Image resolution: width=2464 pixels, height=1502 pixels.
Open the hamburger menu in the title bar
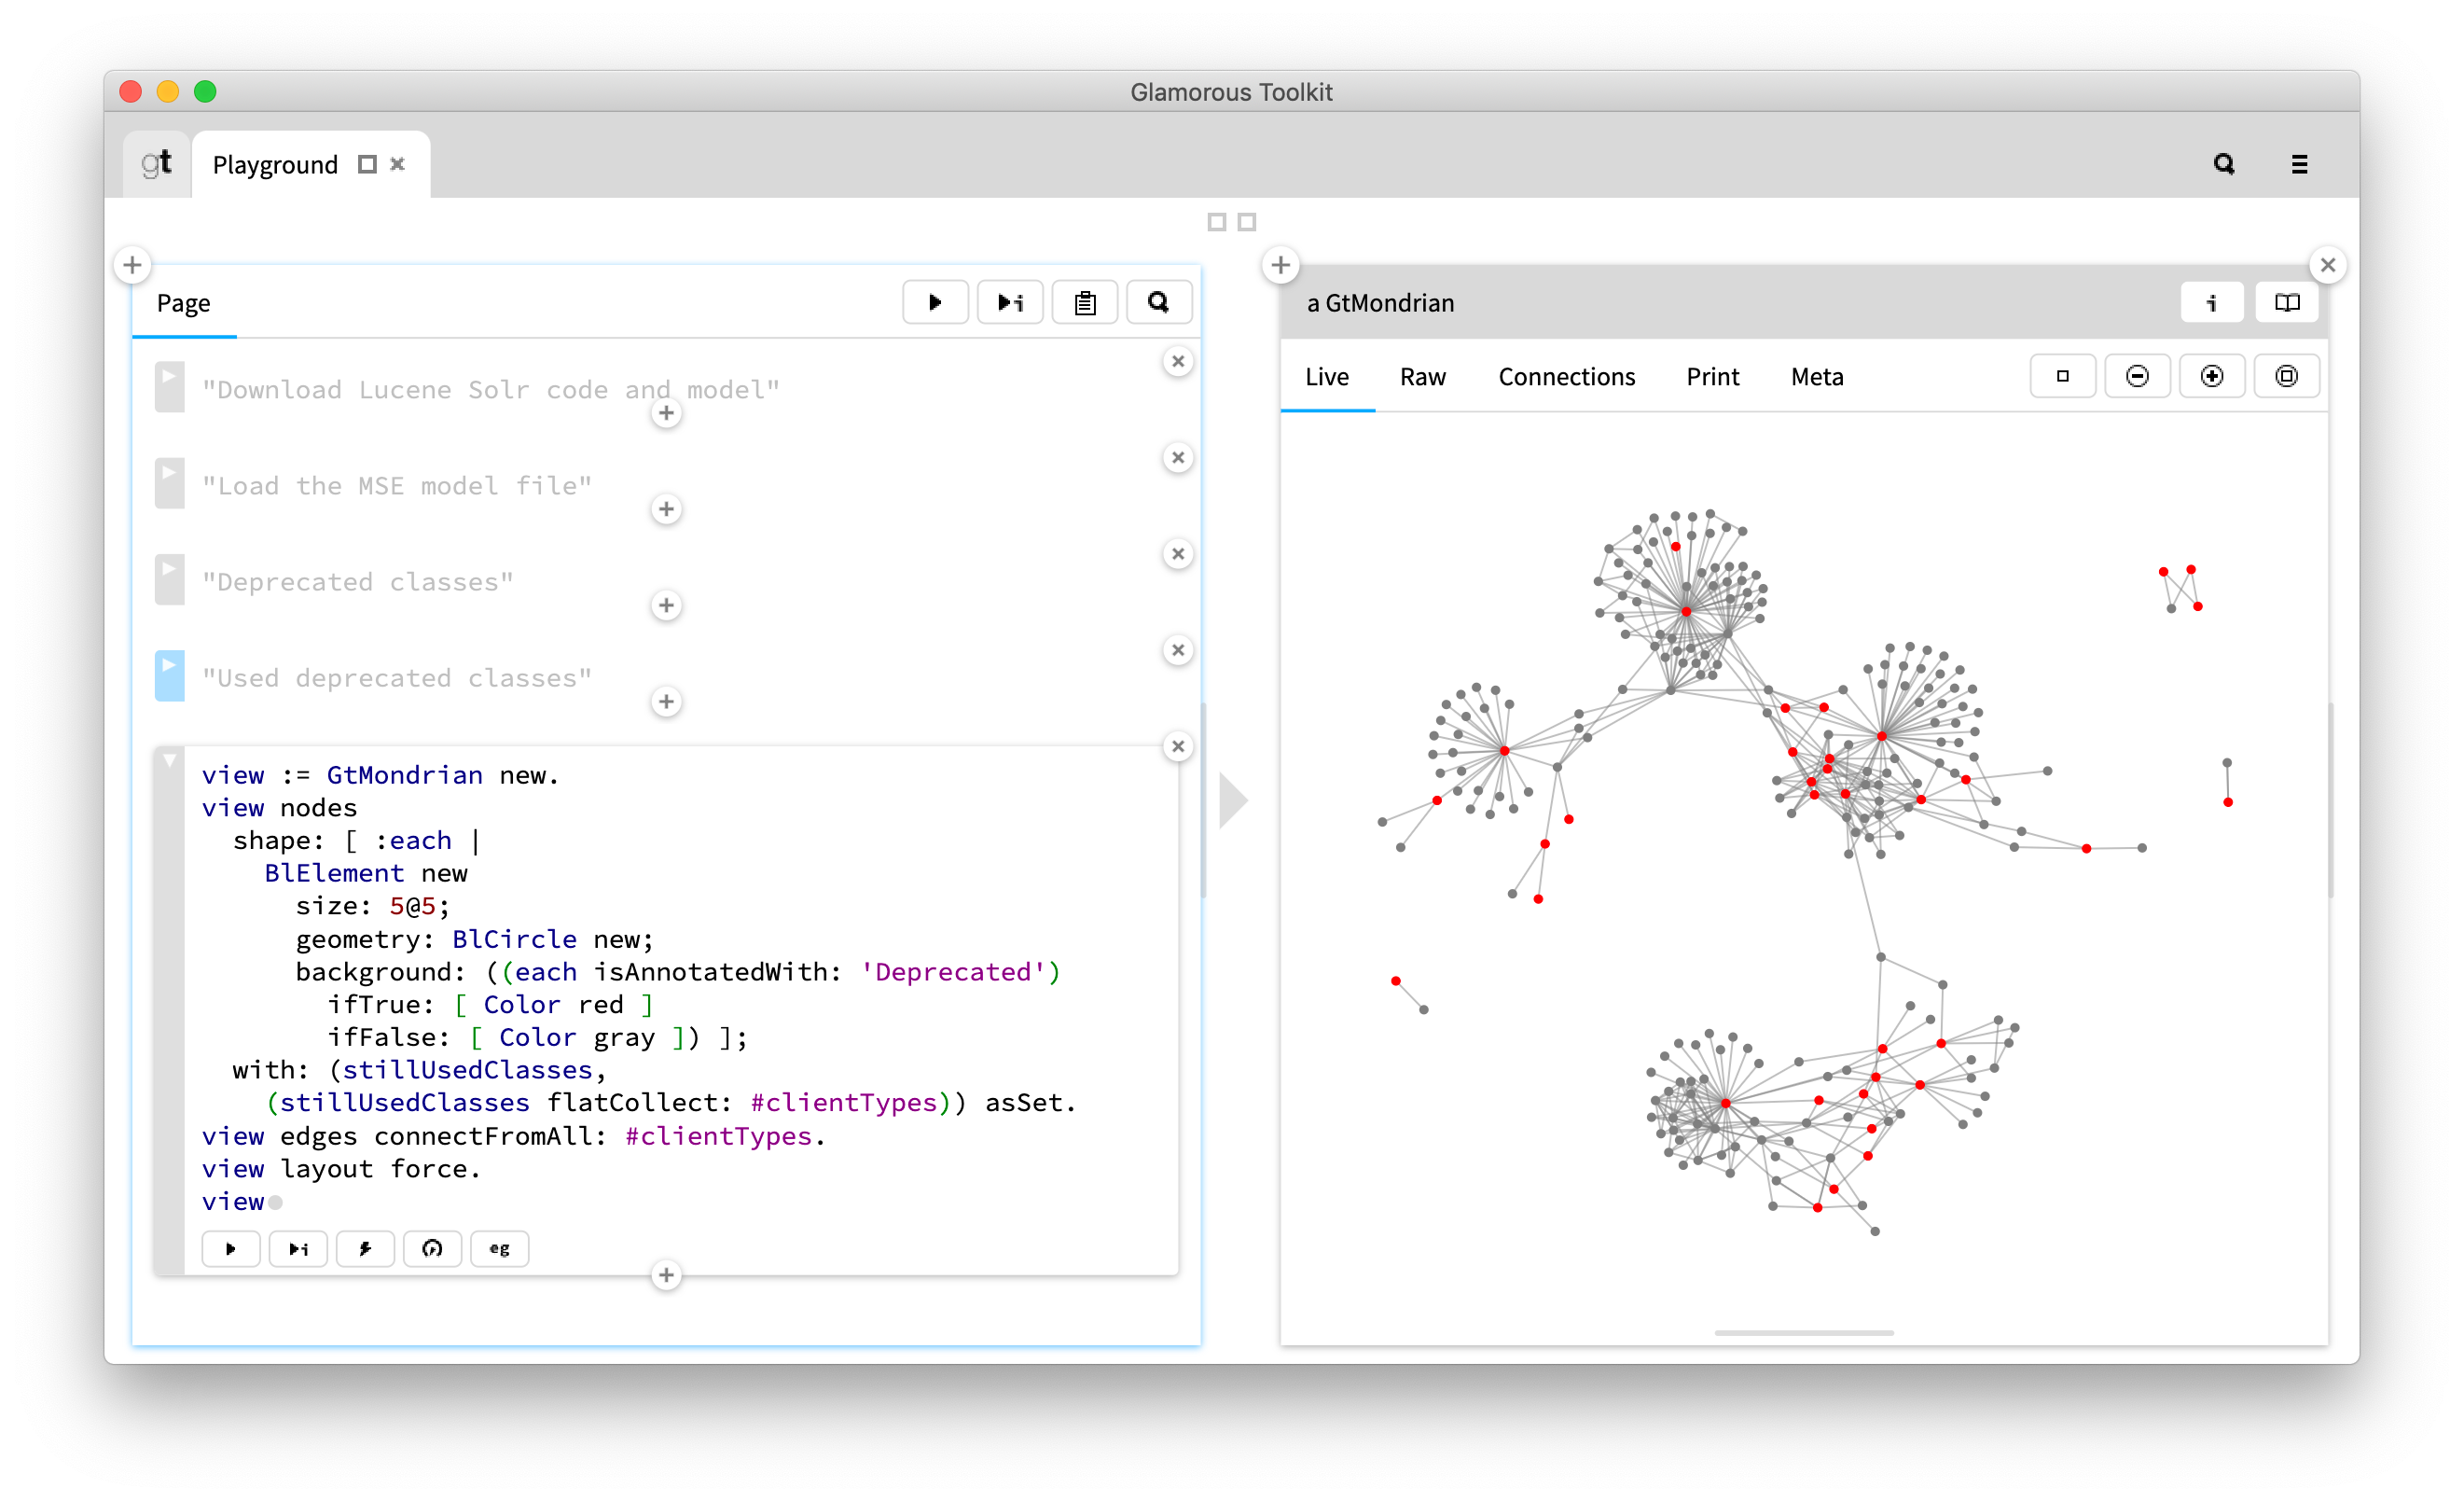(2299, 163)
